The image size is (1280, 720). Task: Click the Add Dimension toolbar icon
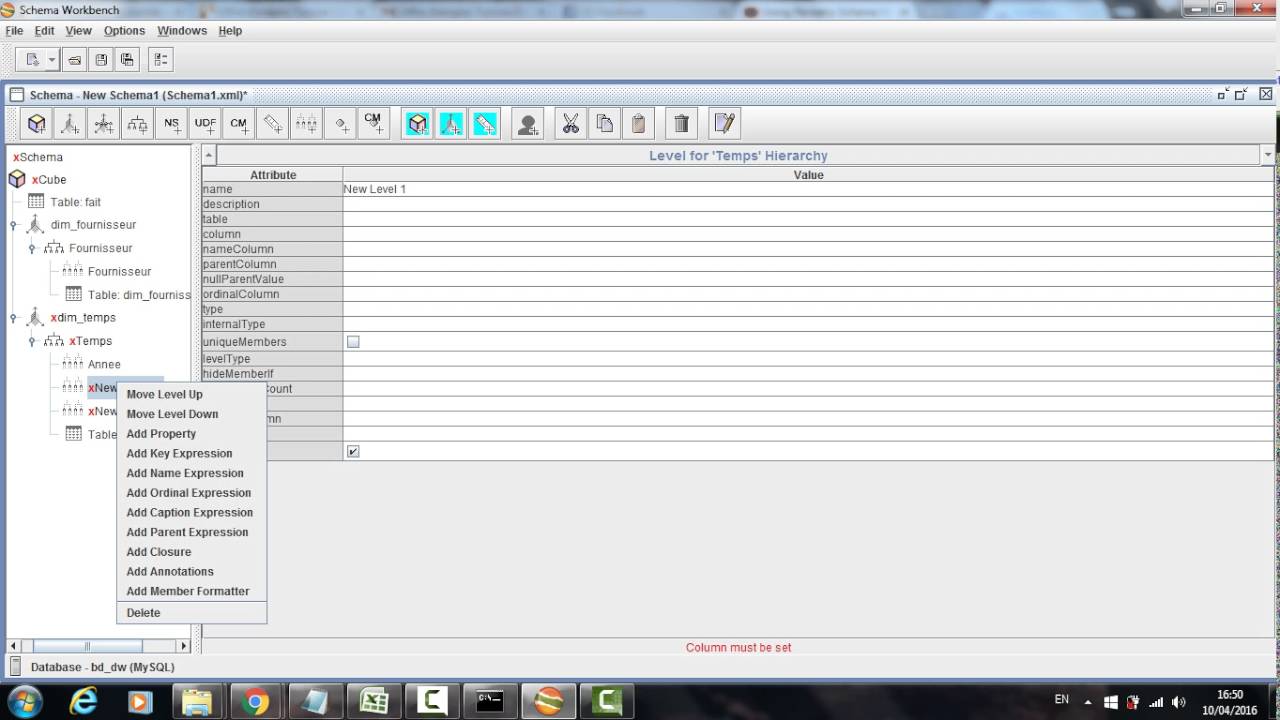click(x=70, y=124)
